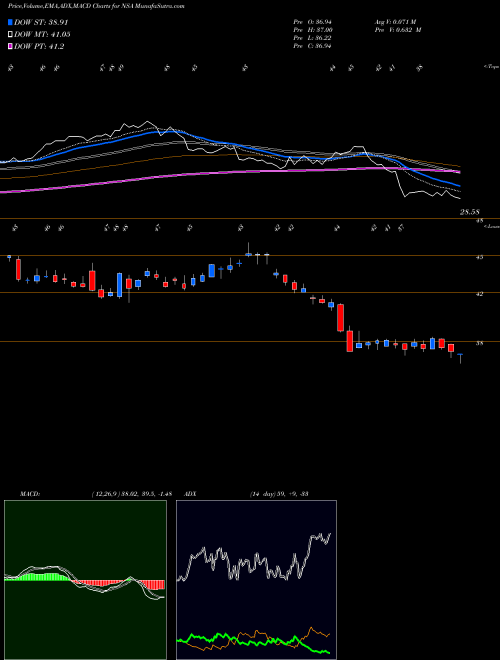Click the 'Pre V: 0.632 M' volume text
Screen dimensions: 500x660
point(398,30)
